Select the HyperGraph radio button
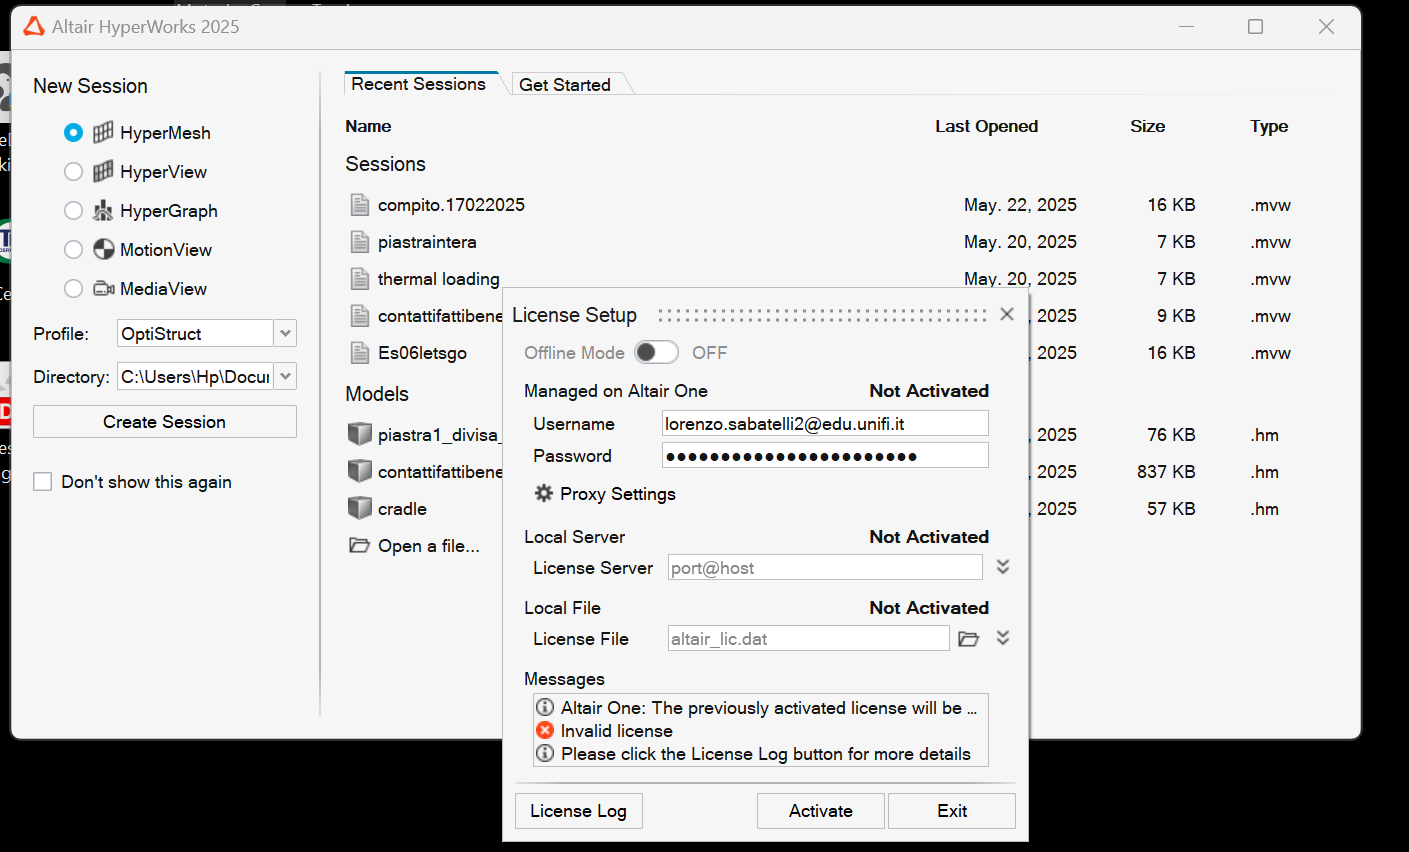Image resolution: width=1409 pixels, height=852 pixels. coord(73,210)
